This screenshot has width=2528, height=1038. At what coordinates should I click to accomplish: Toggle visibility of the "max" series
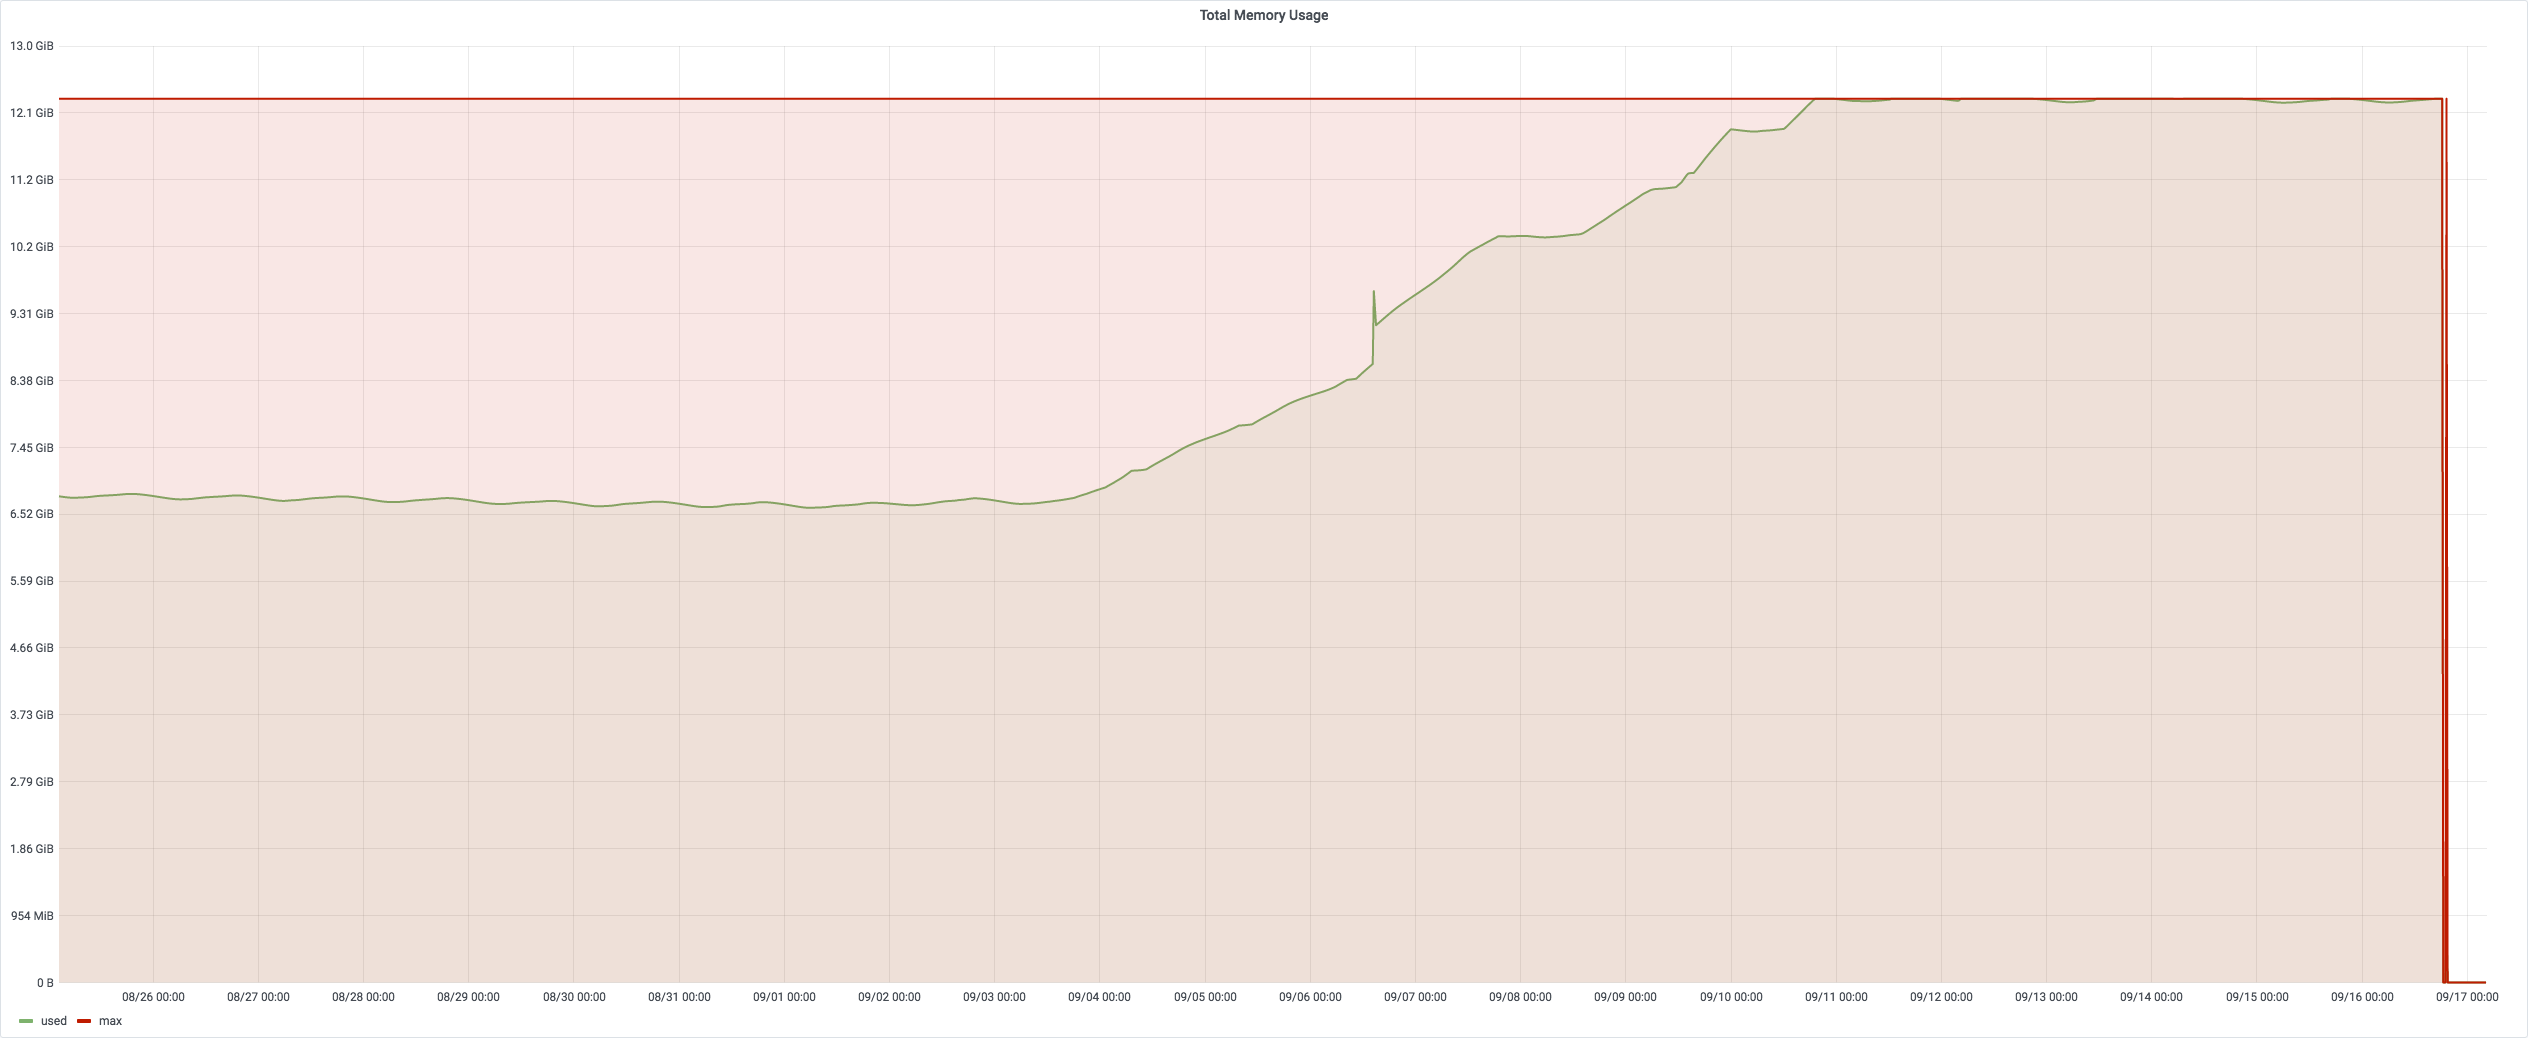click(110, 1021)
